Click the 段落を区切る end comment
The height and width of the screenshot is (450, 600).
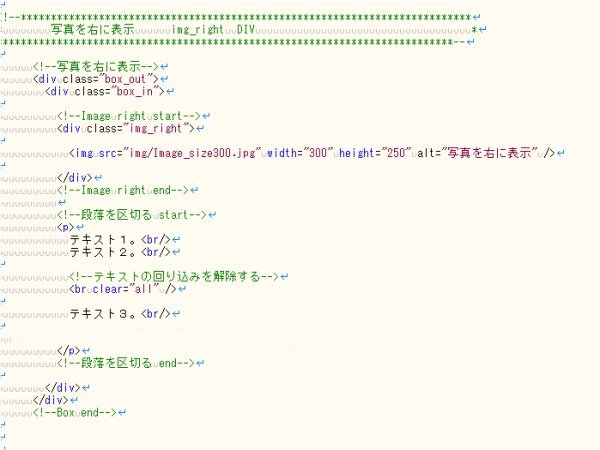124,362
